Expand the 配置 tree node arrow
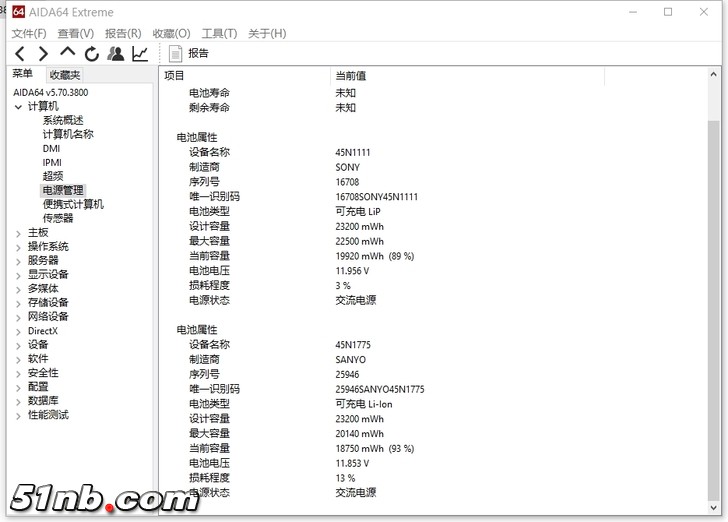The image size is (728, 522). (18, 387)
